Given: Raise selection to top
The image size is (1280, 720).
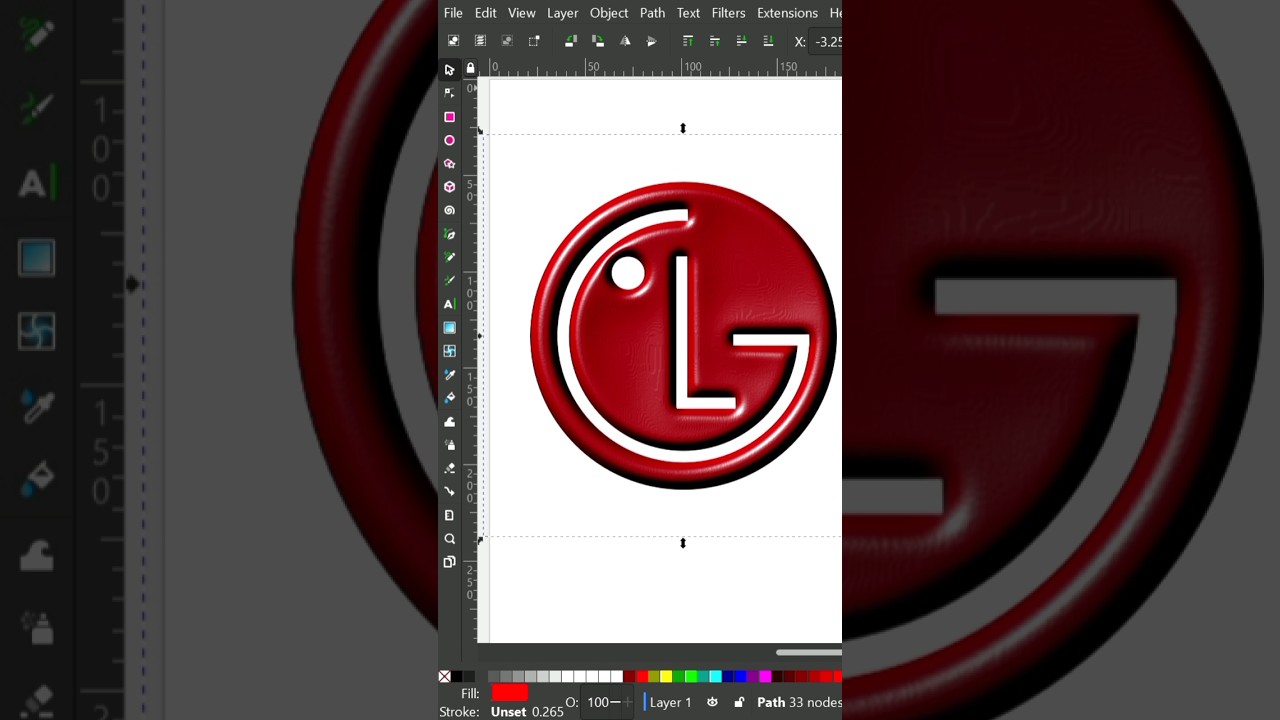Looking at the screenshot, I should [688, 41].
